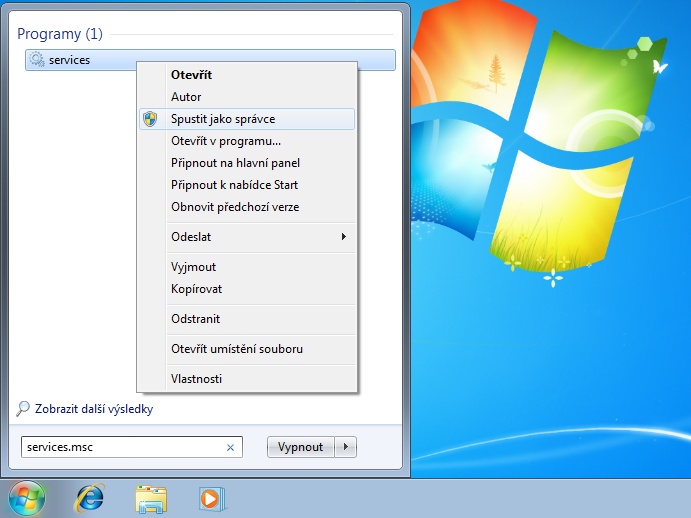The height and width of the screenshot is (518, 691).
Task: Select Připnout k nabídce Start
Action: point(234,185)
